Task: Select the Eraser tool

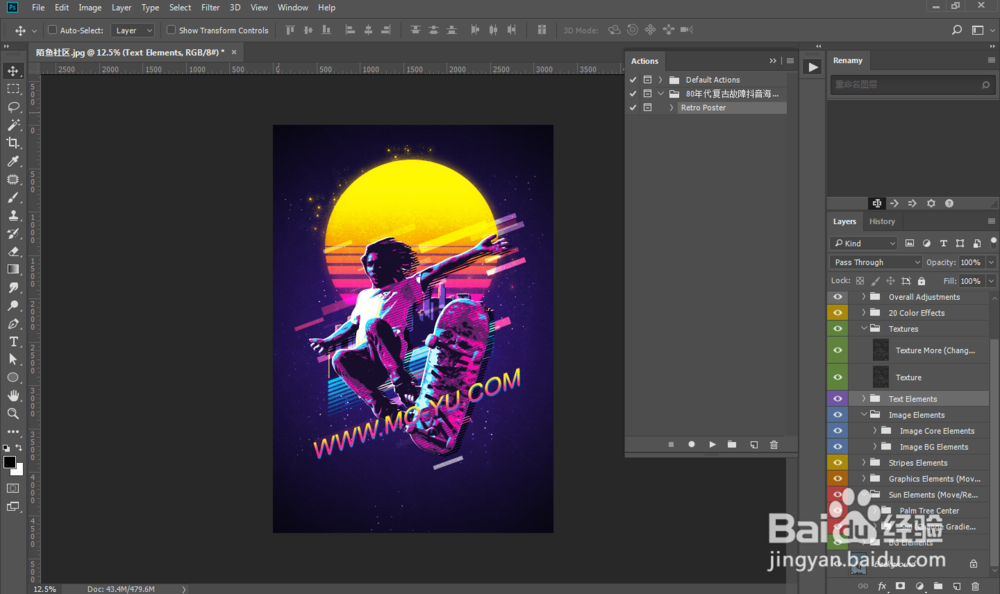Action: (13, 251)
